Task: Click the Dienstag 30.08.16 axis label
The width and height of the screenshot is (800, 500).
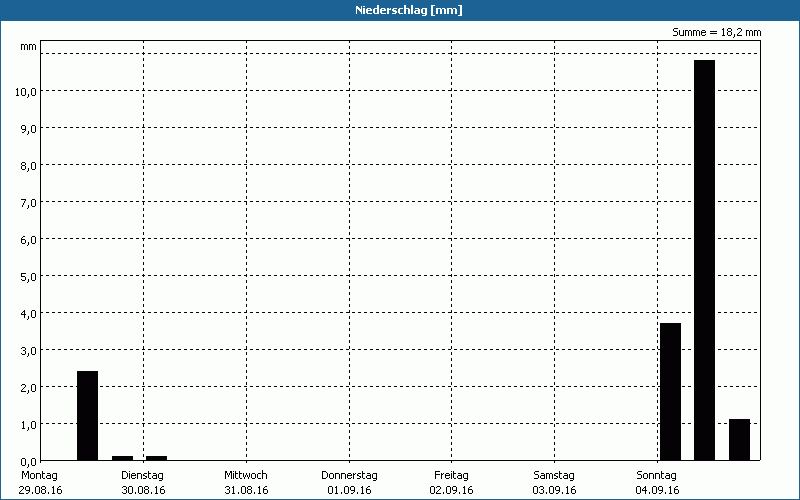Action: point(143,483)
